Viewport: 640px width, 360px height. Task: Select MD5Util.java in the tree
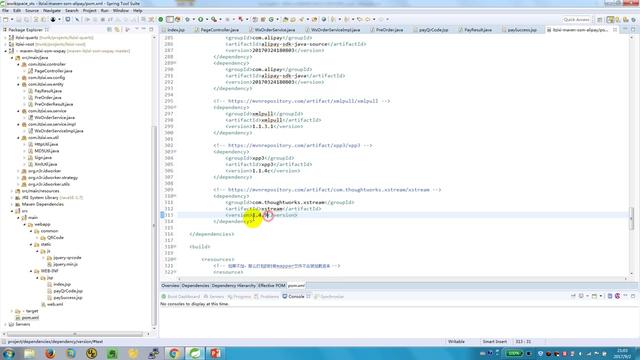(x=47, y=151)
